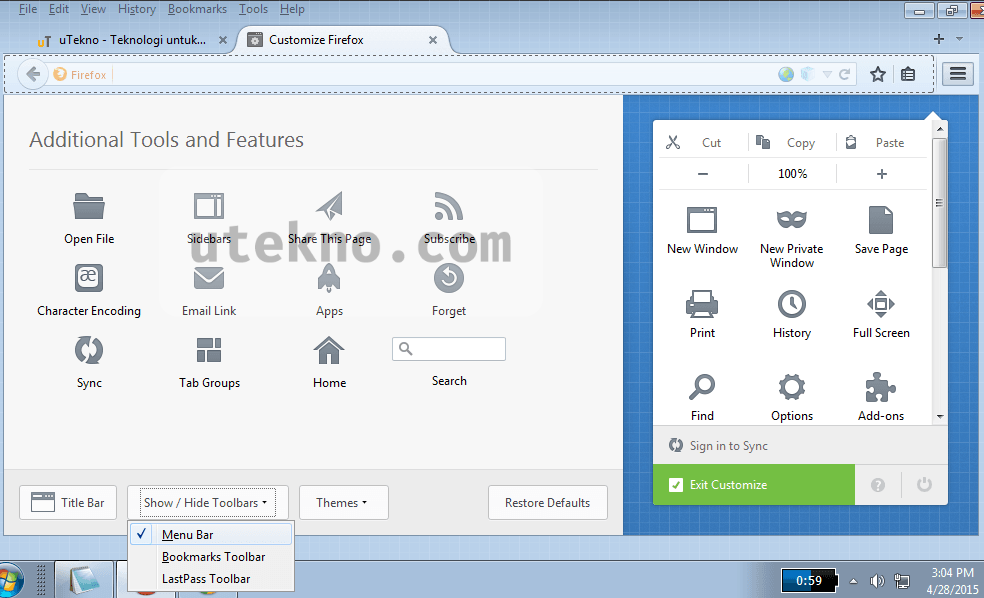984x598 pixels.
Task: Click the power quit icon in panel
Action: 924,484
